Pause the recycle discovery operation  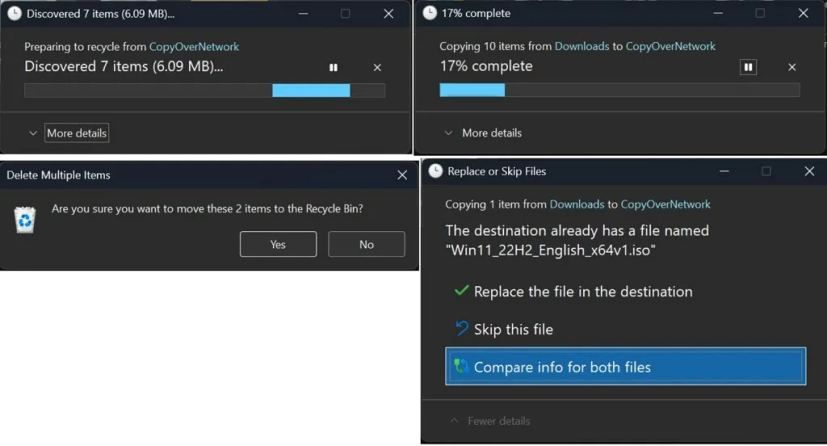[333, 68]
